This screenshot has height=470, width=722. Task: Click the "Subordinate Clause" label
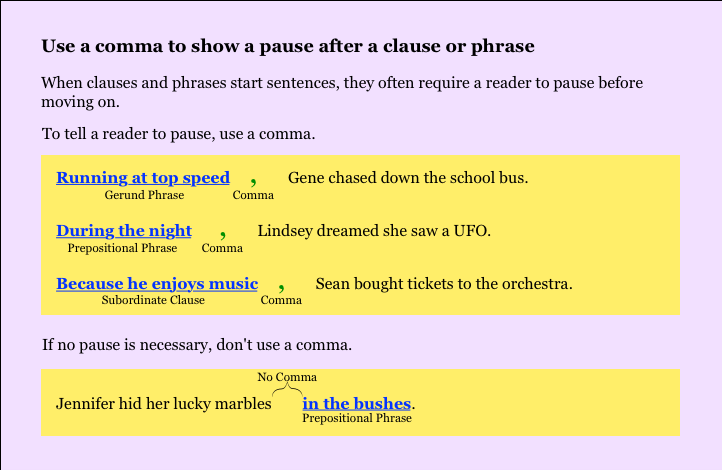[x=153, y=300]
